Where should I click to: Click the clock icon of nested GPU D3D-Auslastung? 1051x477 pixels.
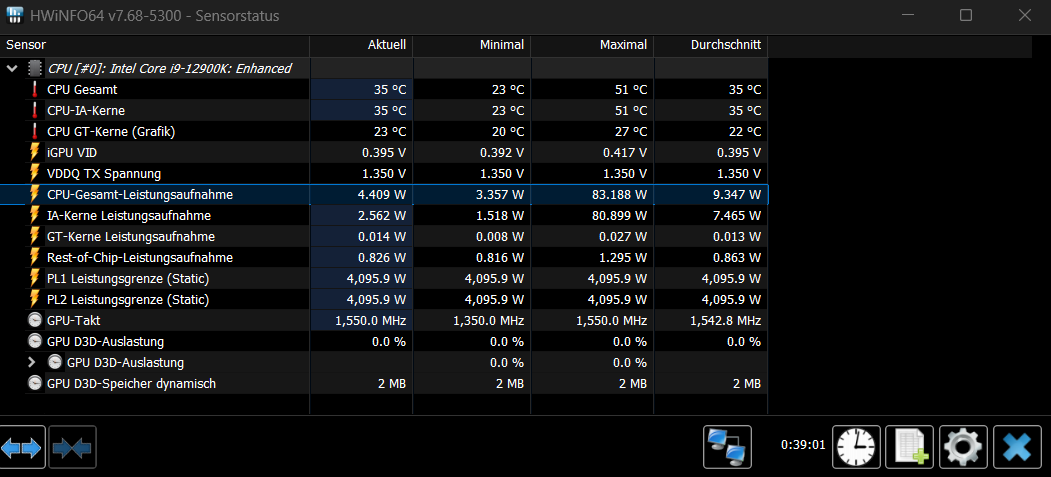[x=56, y=362]
